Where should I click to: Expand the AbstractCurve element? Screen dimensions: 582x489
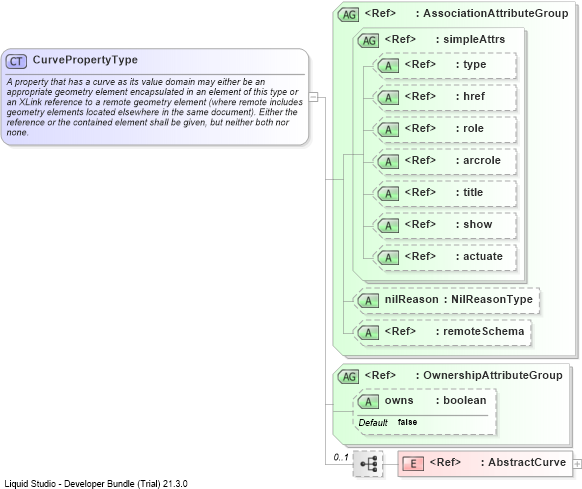tap(577, 464)
